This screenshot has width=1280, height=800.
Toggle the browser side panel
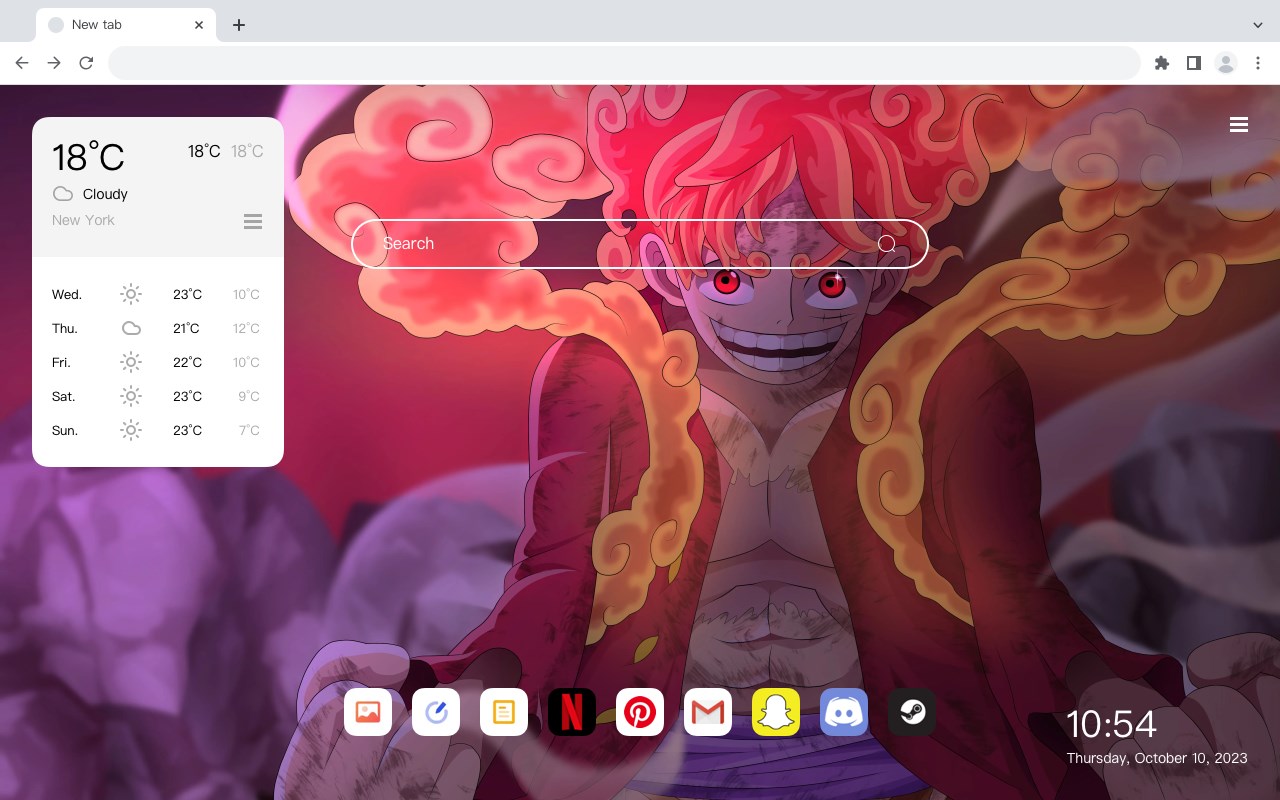[x=1193, y=63]
